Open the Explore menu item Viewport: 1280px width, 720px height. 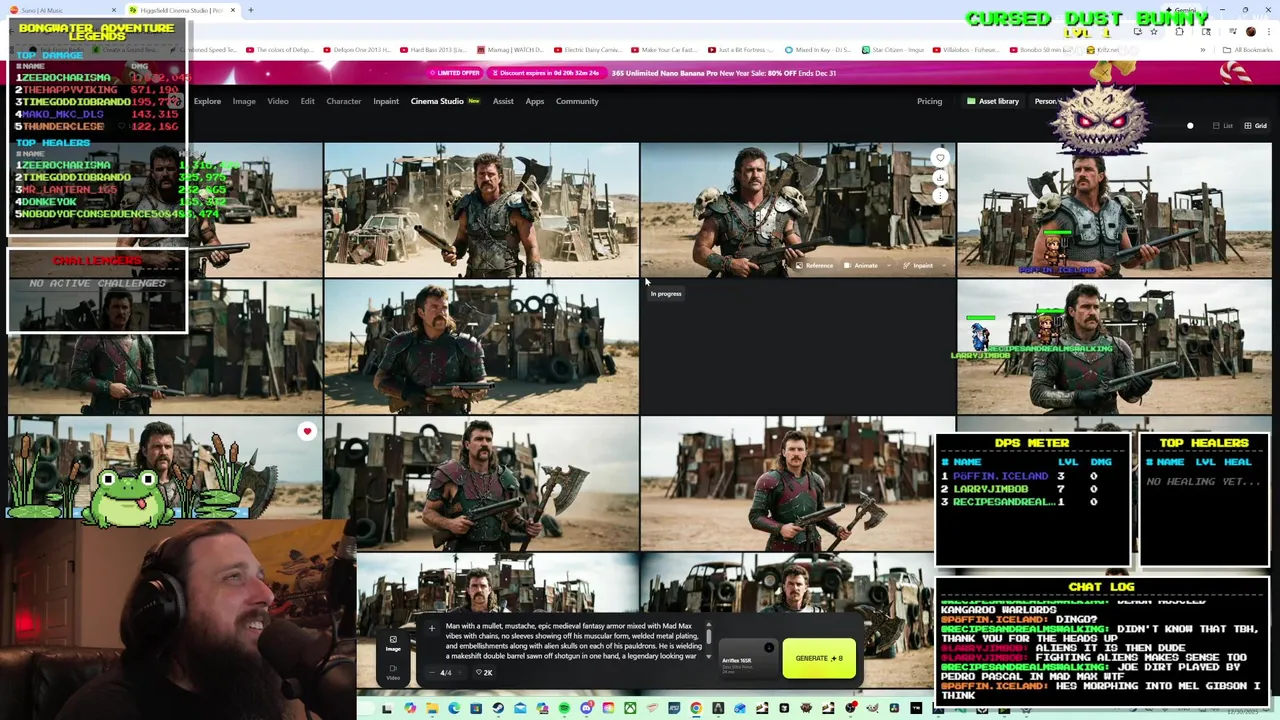207,101
